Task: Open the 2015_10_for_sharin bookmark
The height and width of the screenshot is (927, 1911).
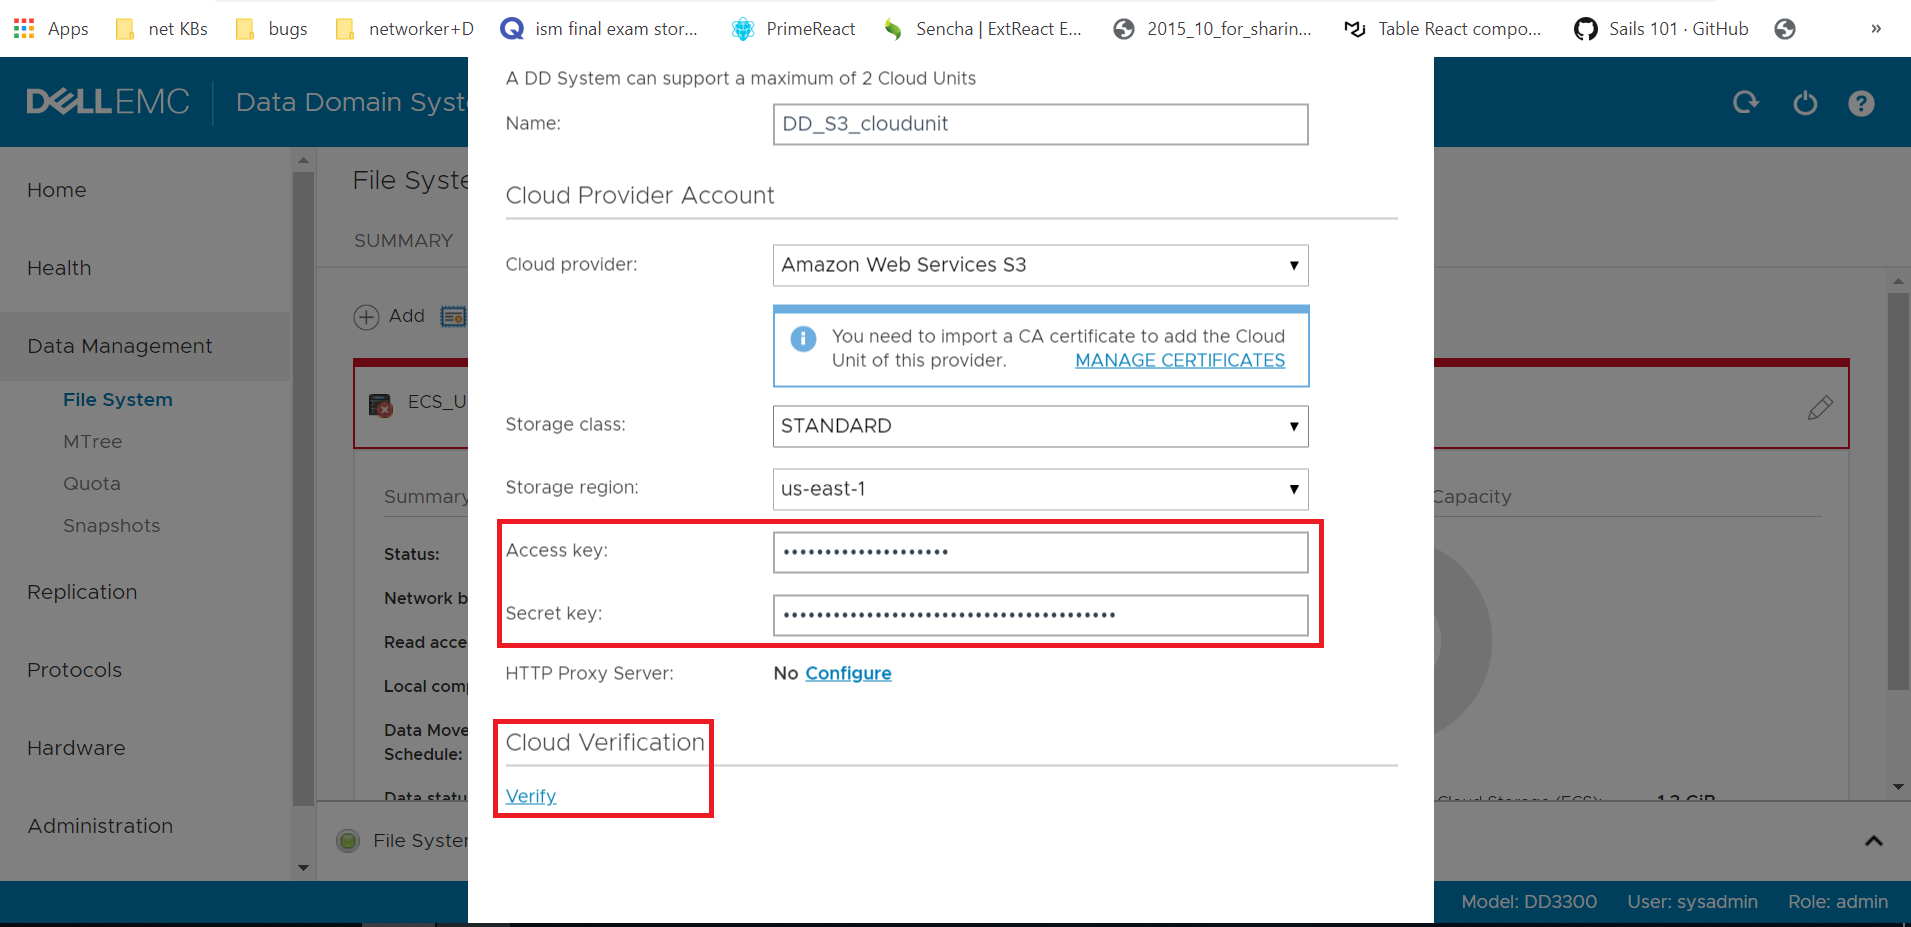Action: tap(1212, 29)
